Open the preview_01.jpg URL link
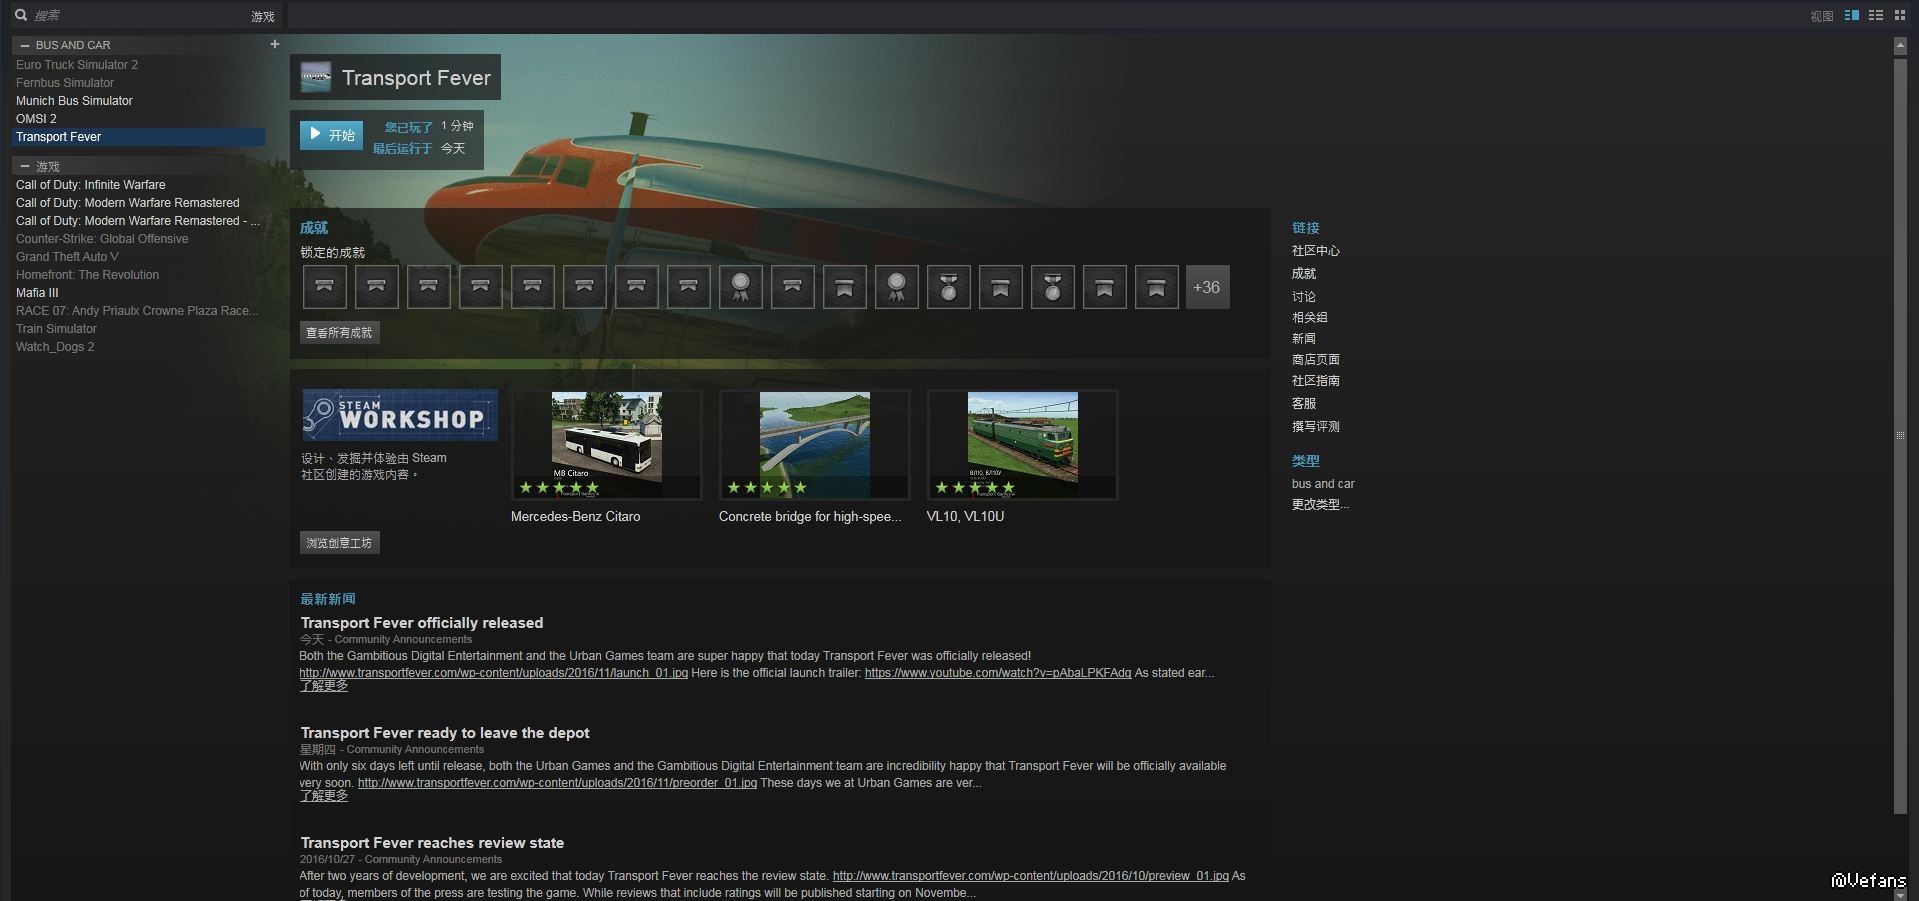 pos(1031,876)
